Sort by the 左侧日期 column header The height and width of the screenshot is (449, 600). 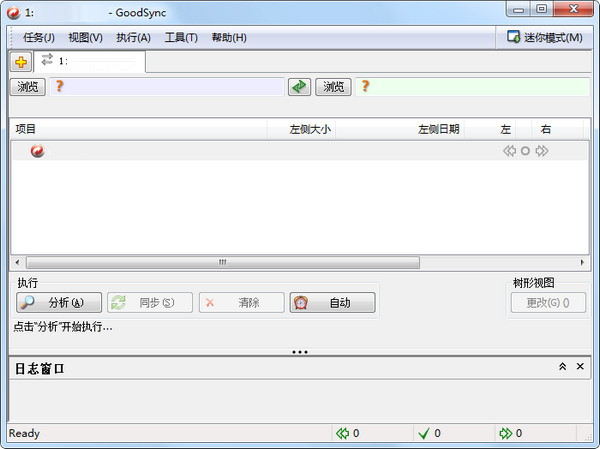[x=400, y=129]
